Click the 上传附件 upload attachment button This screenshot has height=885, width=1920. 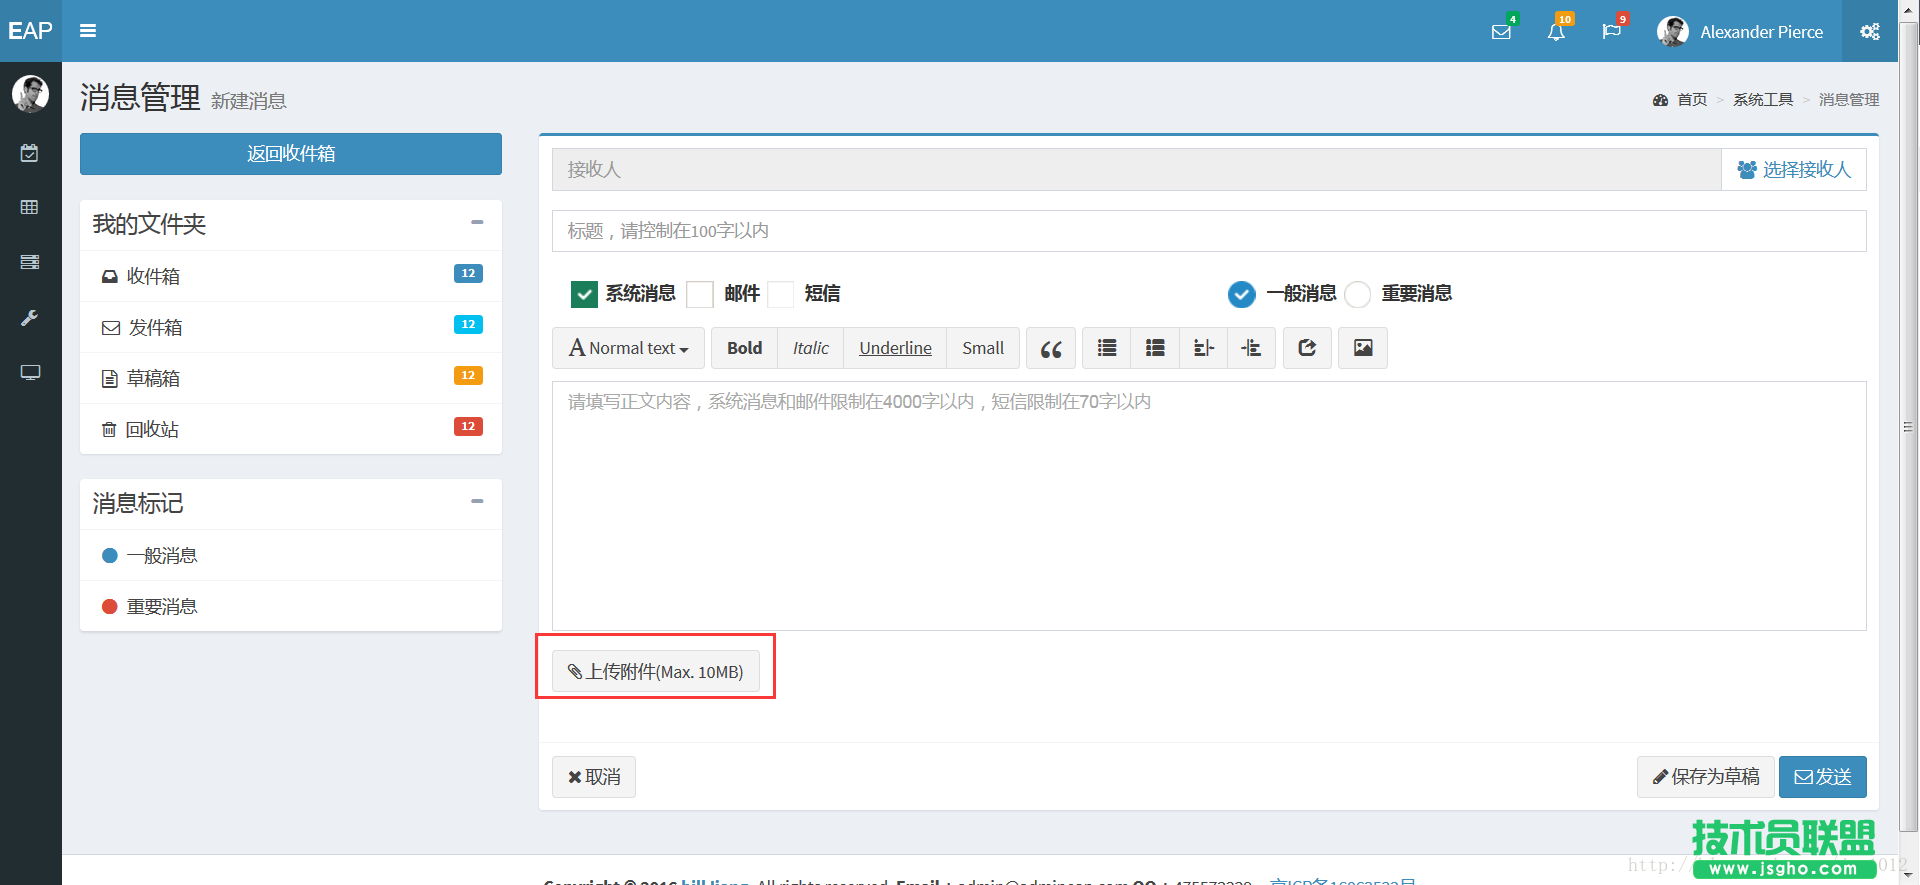[655, 672]
